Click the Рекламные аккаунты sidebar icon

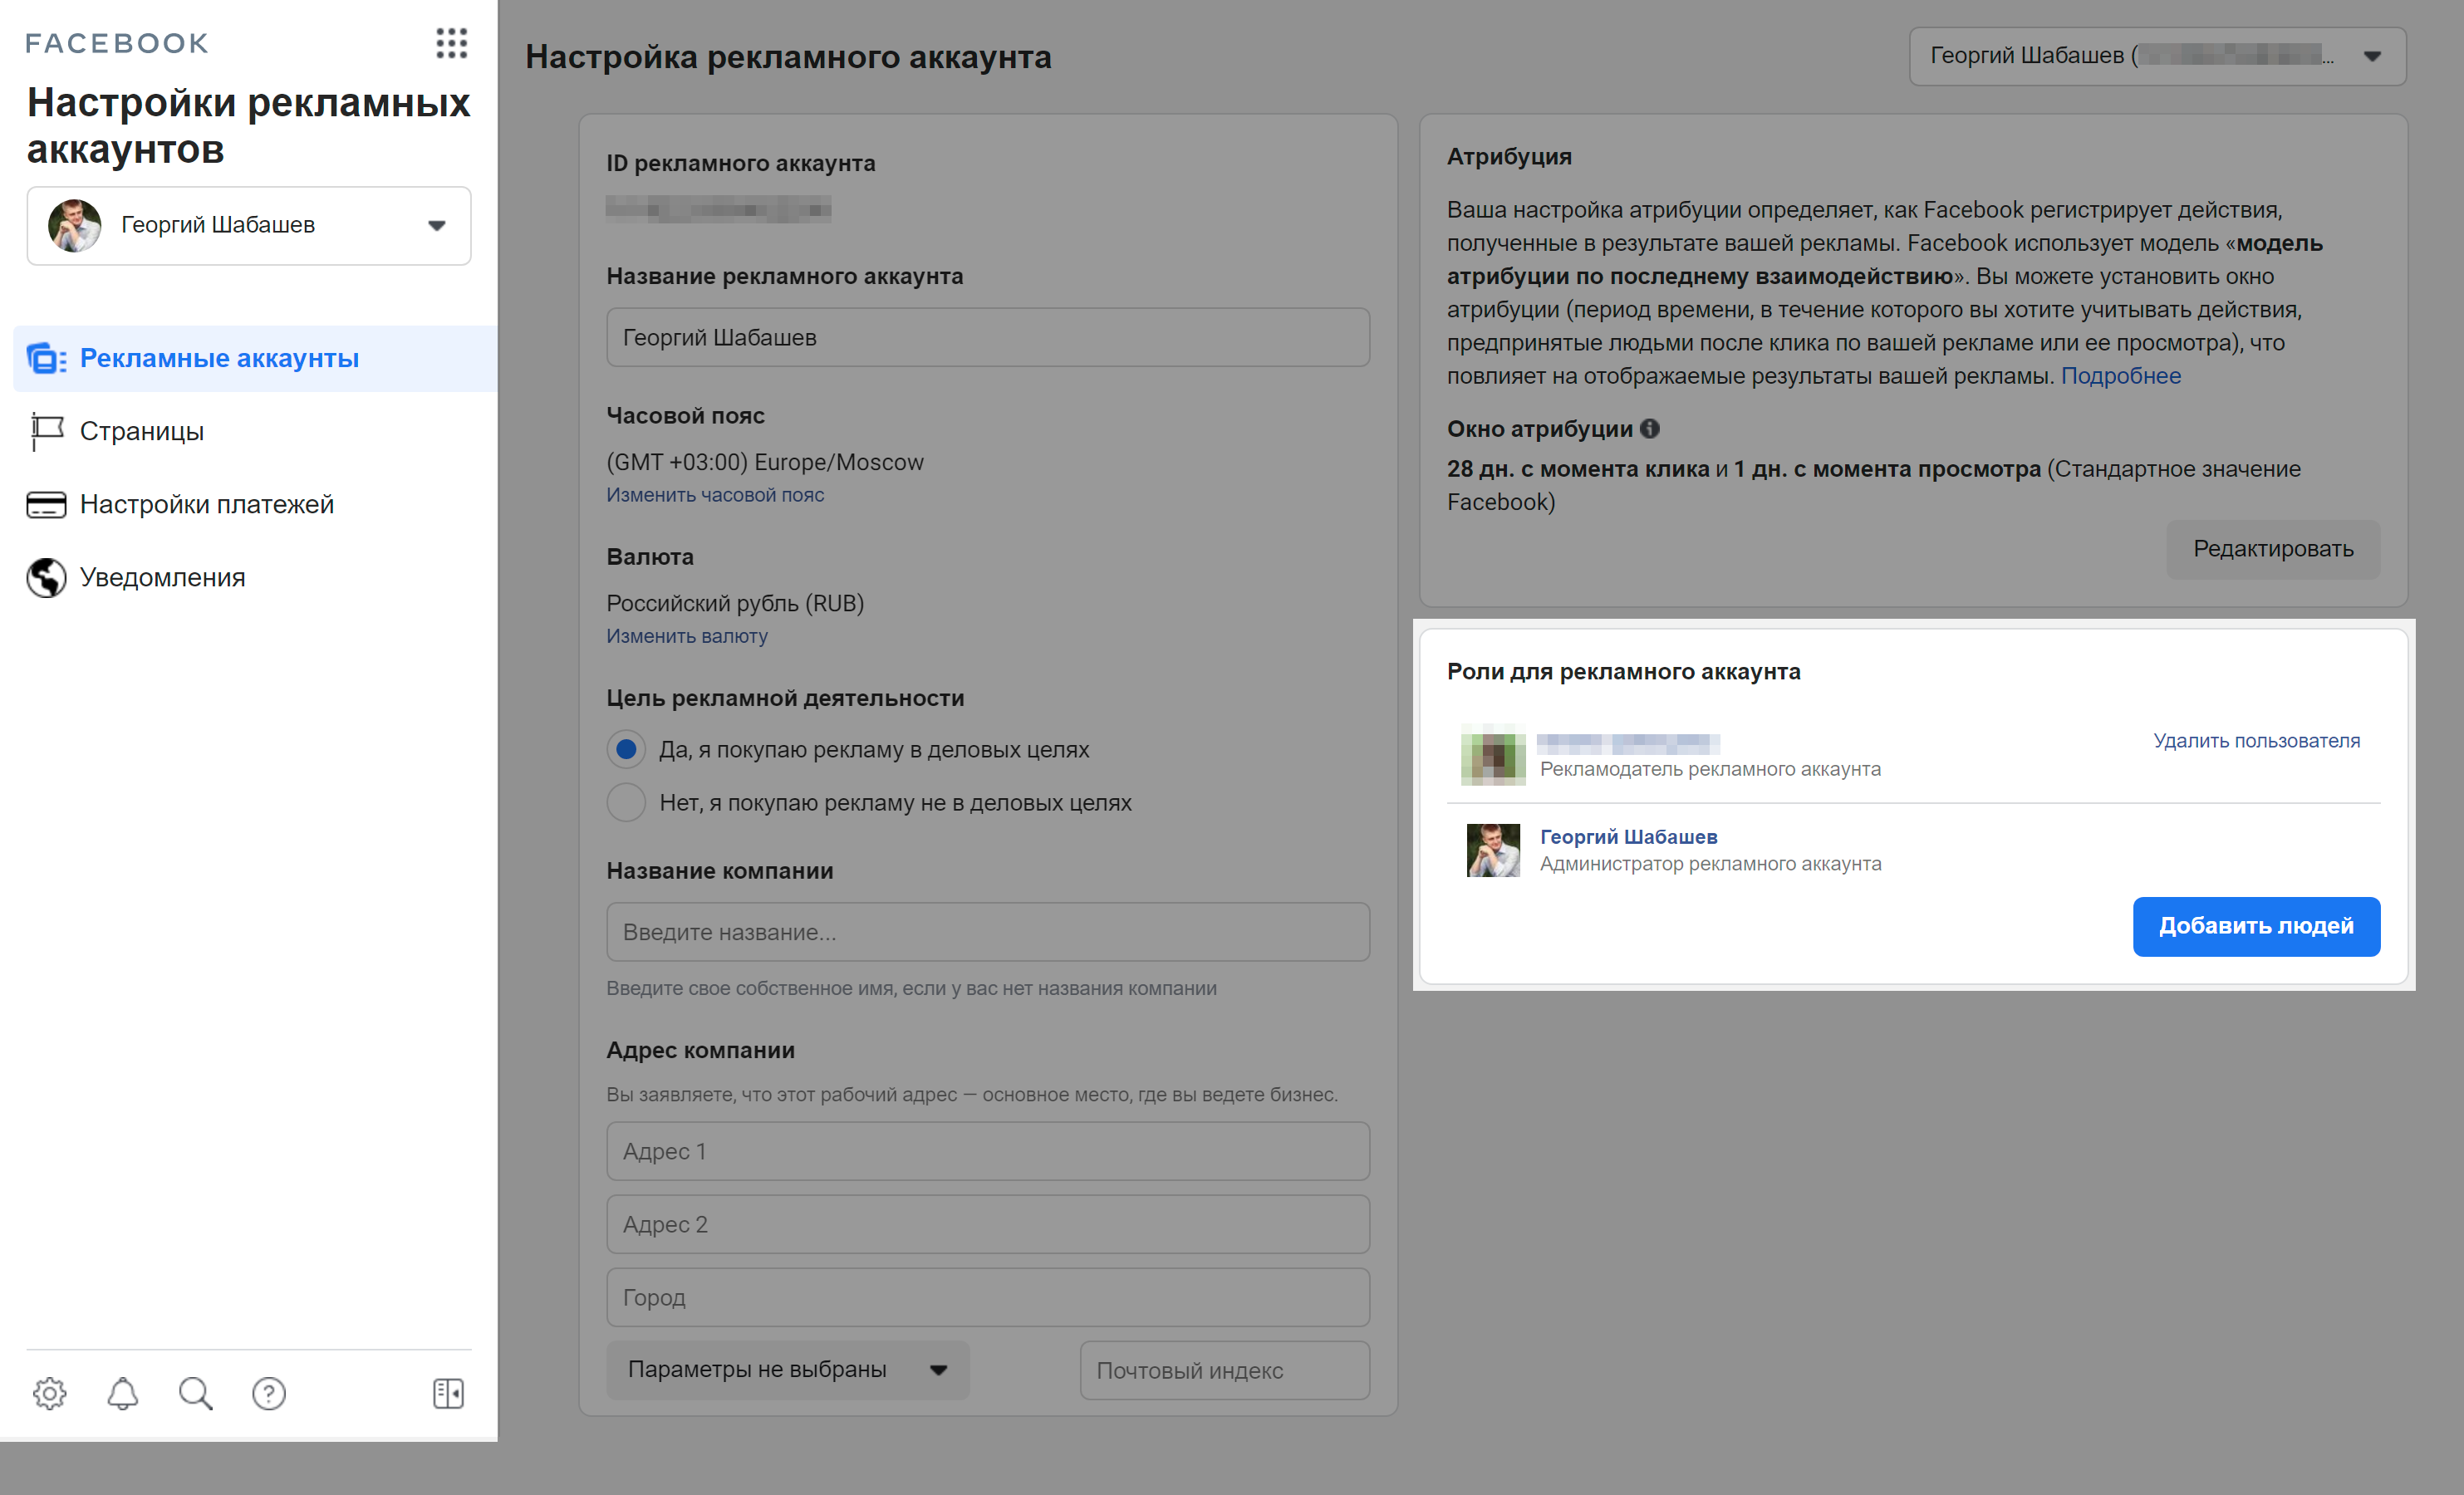pos(46,358)
